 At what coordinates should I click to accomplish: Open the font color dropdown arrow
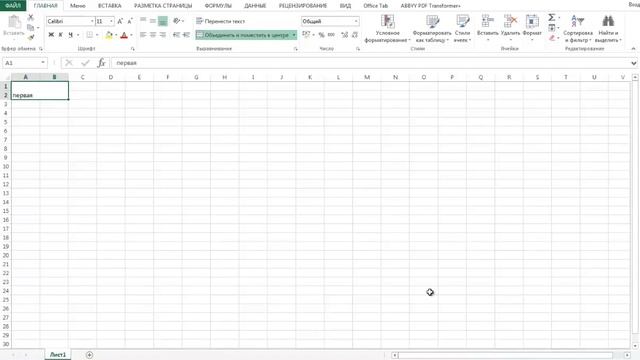[131, 35]
